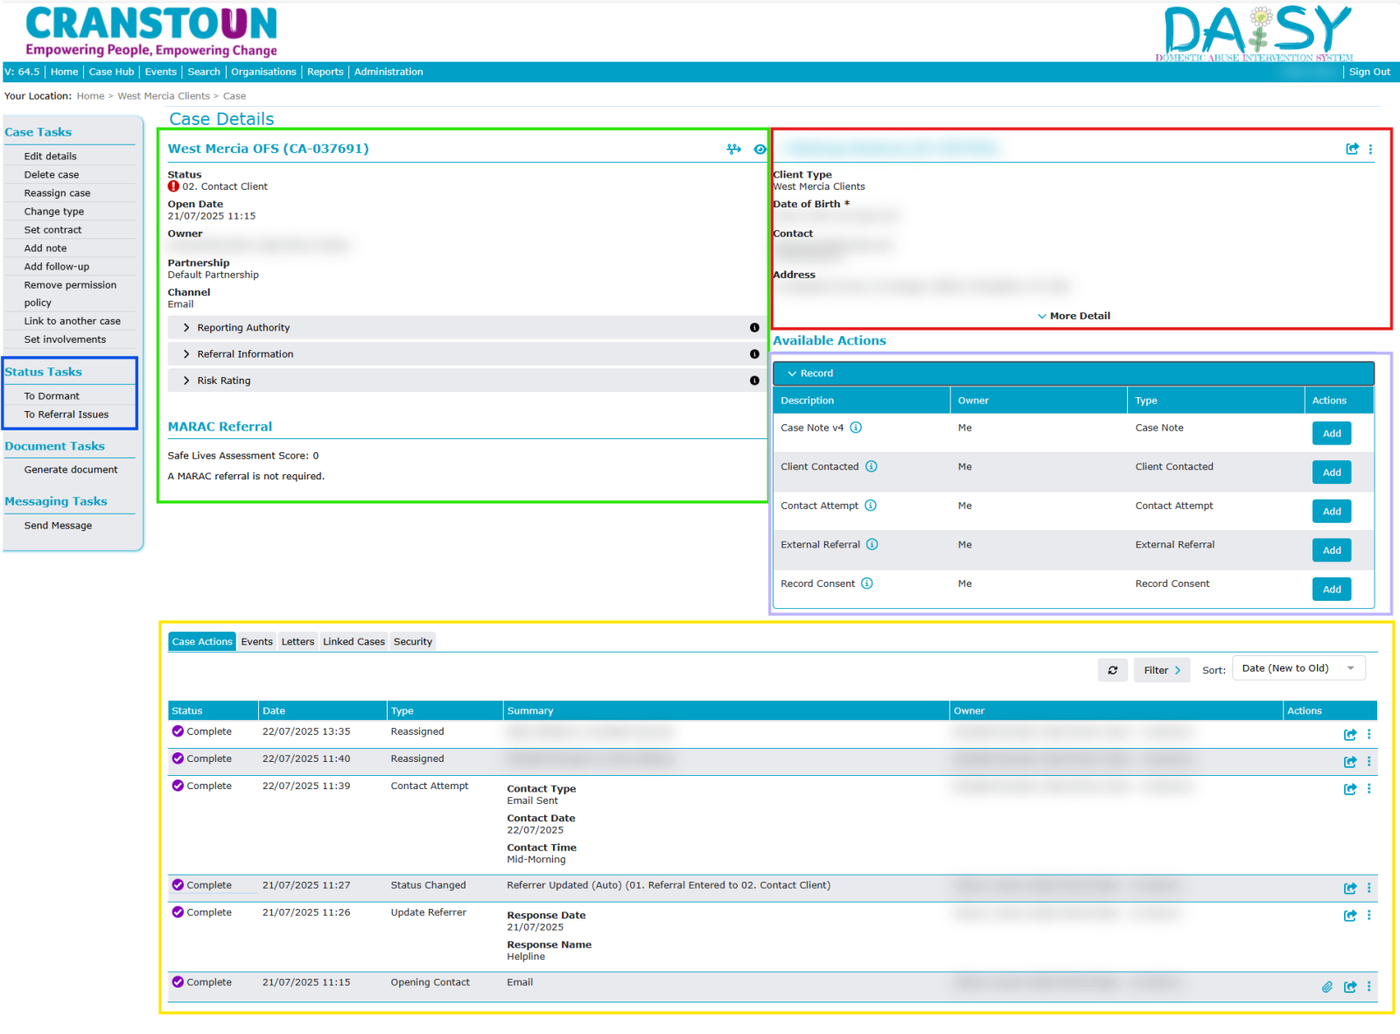
Task: Expand the Referral Information section
Action: [462, 354]
